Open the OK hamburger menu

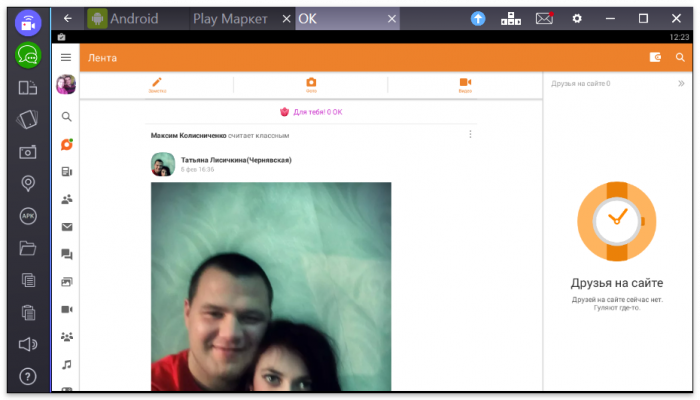(x=66, y=58)
